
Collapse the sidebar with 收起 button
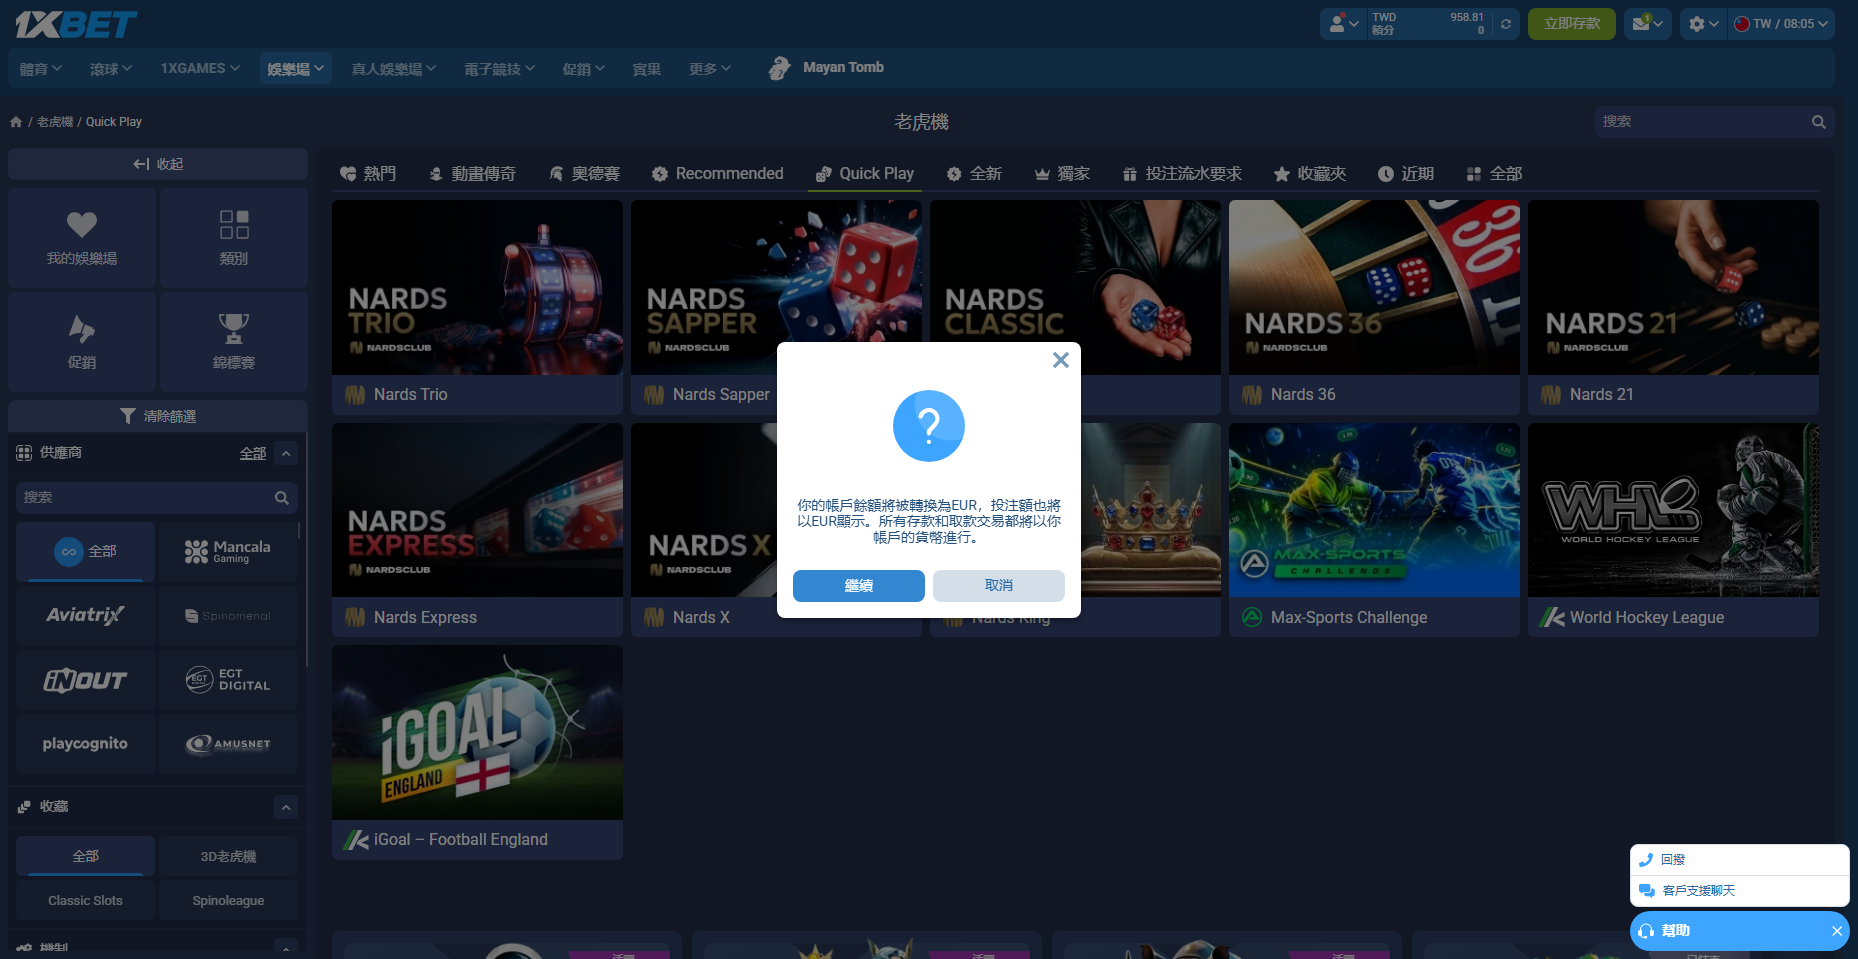[x=158, y=164]
